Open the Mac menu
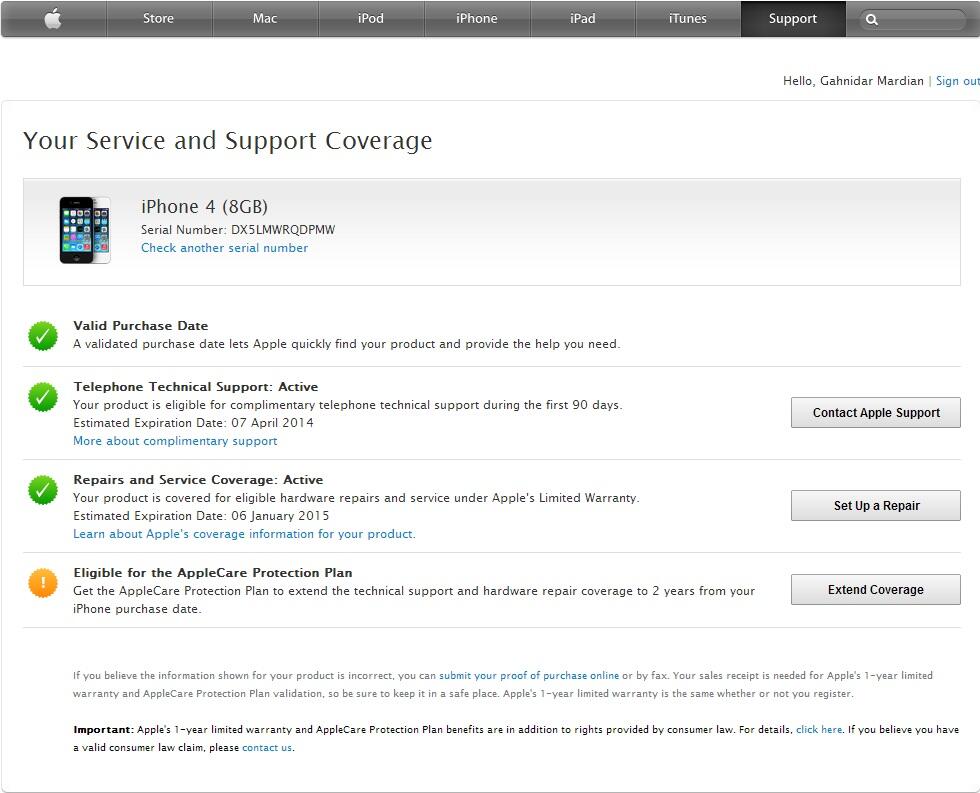This screenshot has height=793, width=980. (265, 19)
